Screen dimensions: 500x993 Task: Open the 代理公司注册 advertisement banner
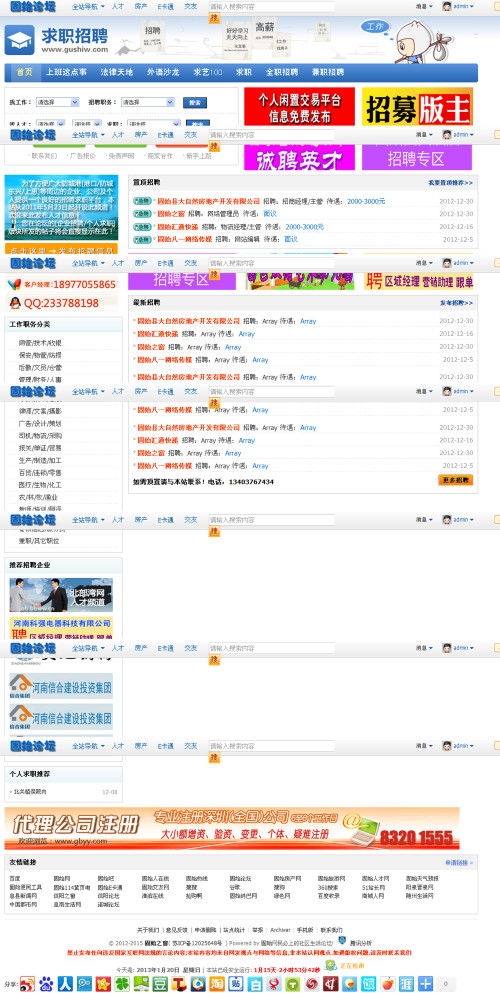coord(232,828)
